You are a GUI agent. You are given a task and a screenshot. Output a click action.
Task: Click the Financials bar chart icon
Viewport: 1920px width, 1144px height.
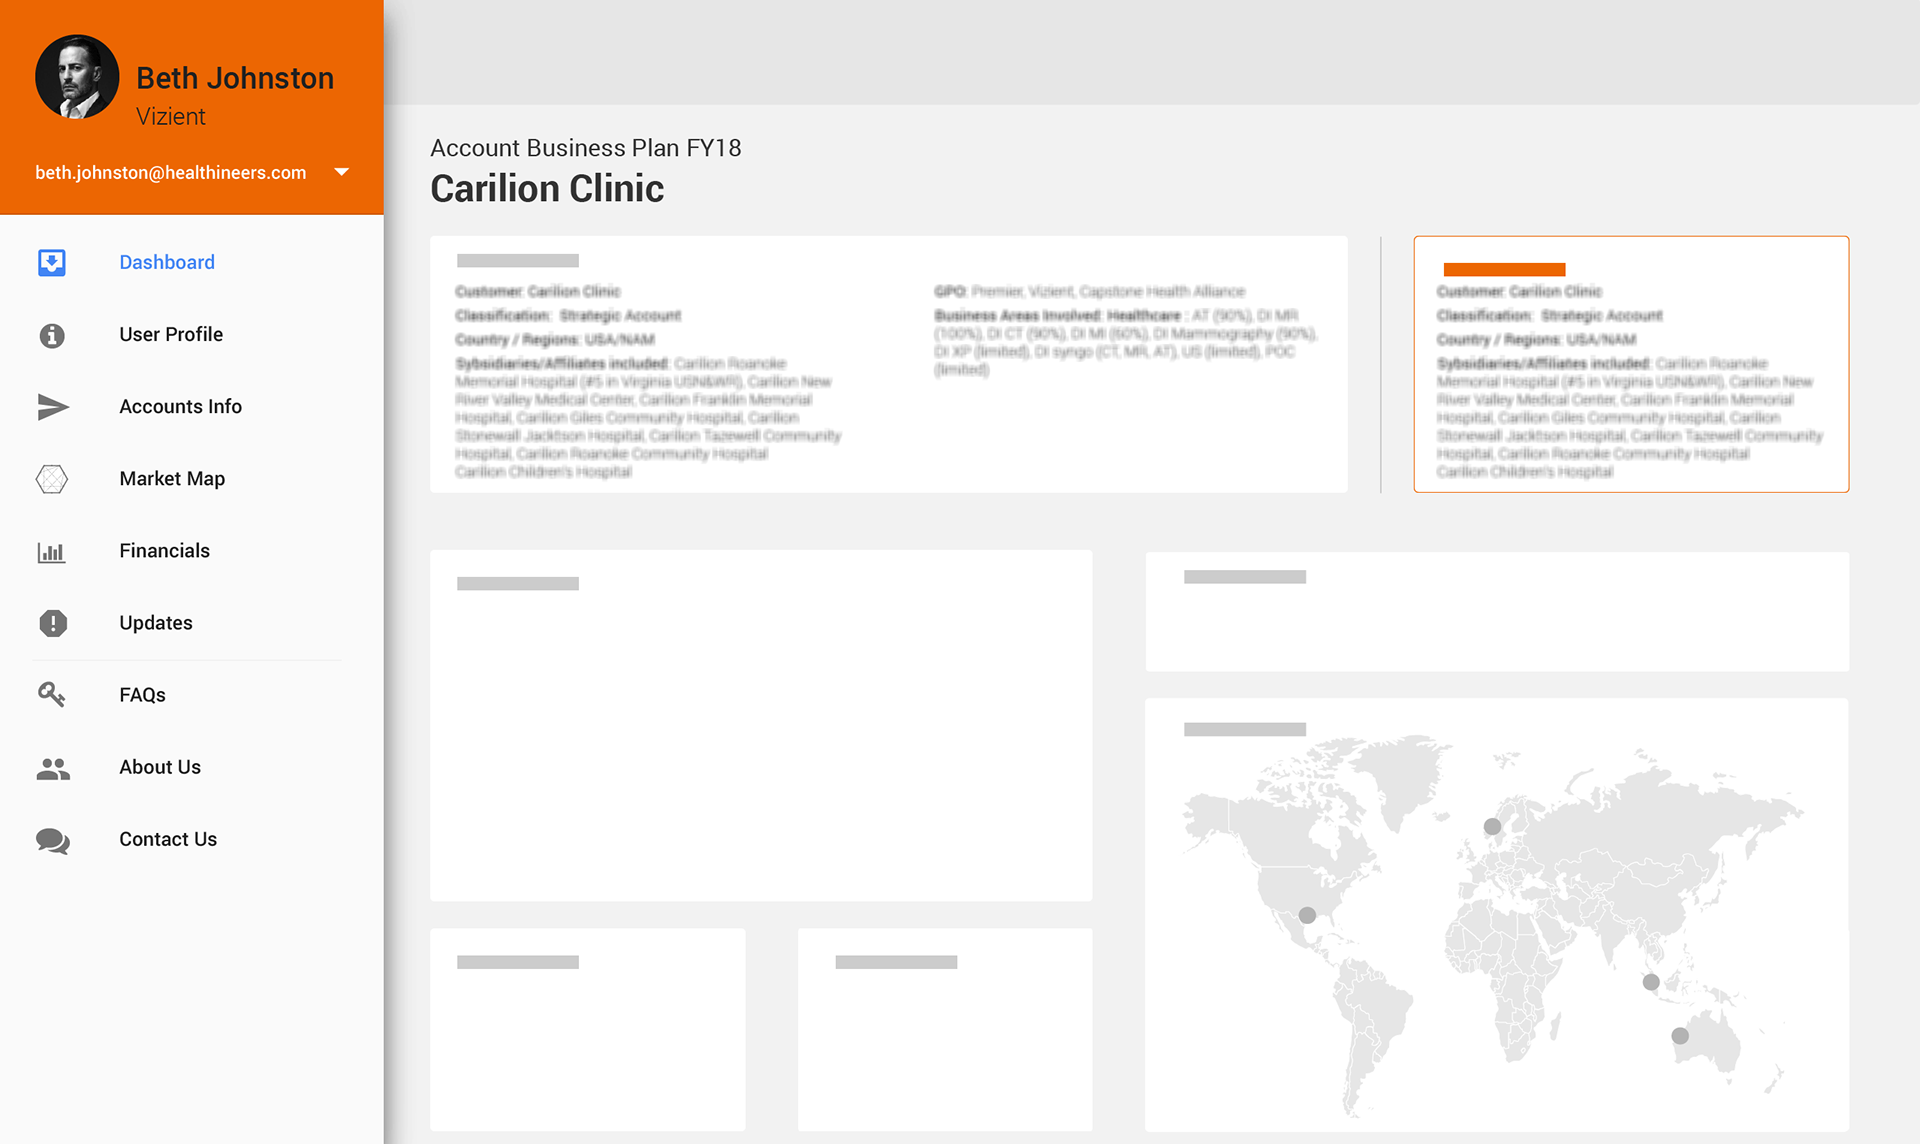point(52,551)
